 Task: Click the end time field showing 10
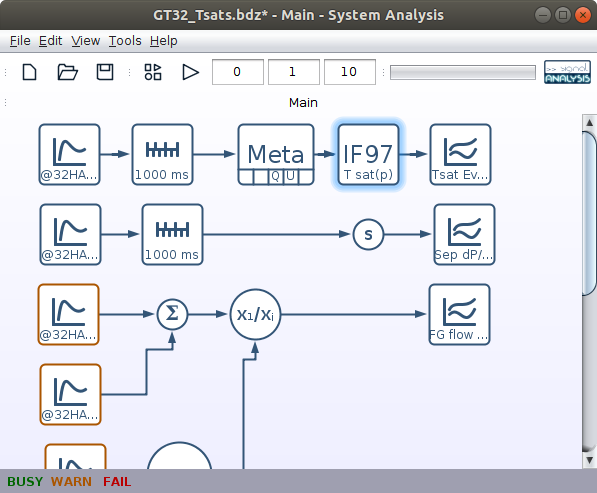[x=350, y=72]
